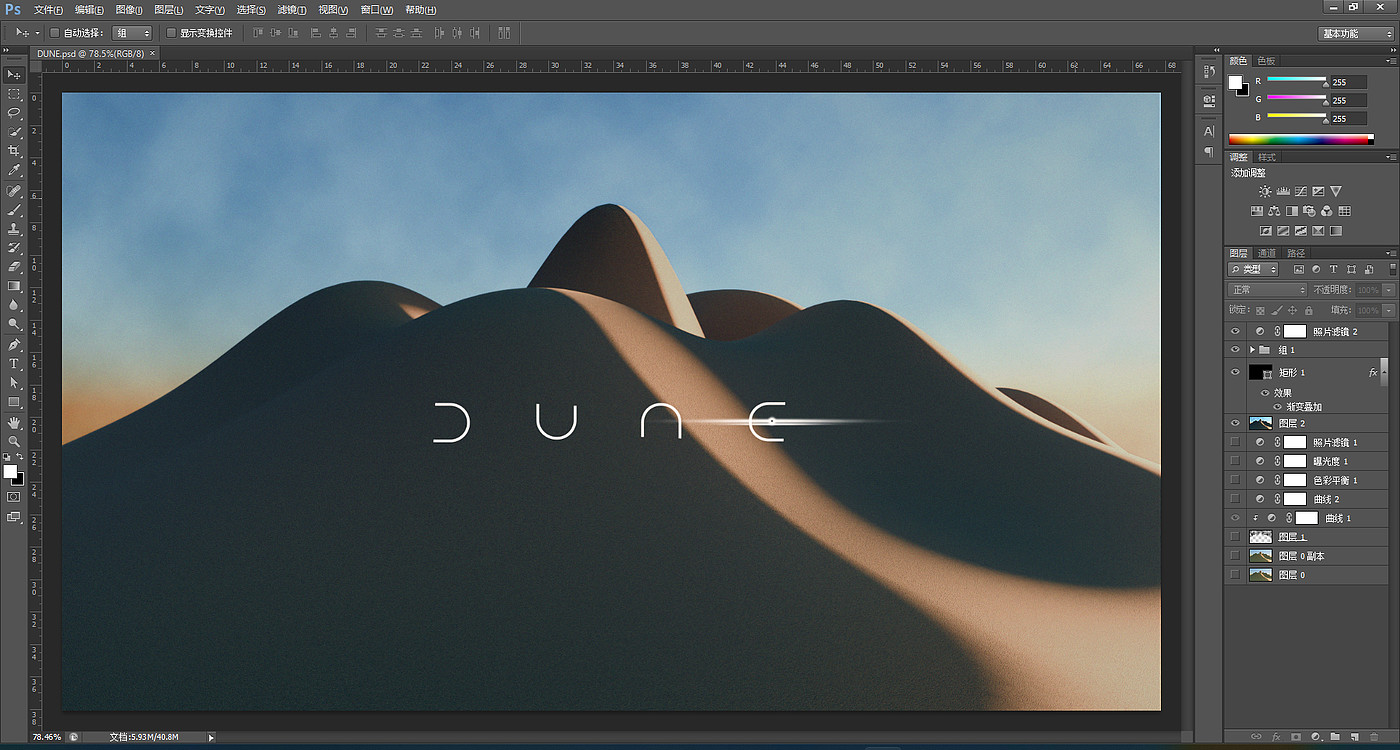
Task: Select the Horizontal Type tool
Action: tap(14, 364)
